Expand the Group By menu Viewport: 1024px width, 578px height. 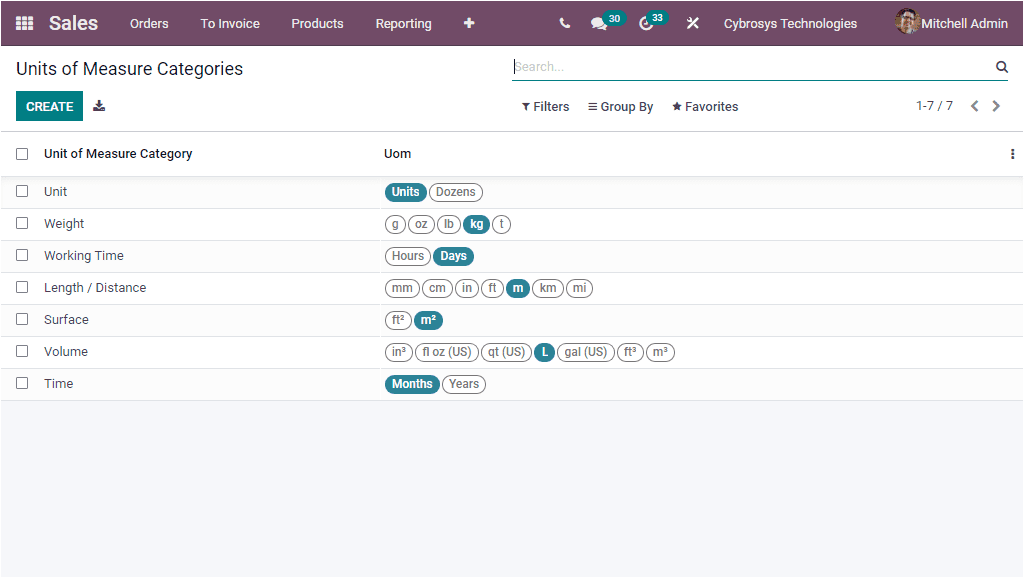click(620, 106)
